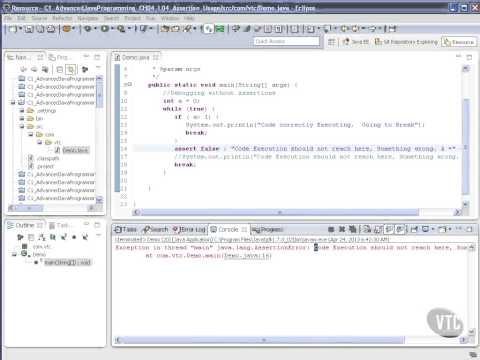Minimize the editor area
480x360 pixels.
[458, 57]
